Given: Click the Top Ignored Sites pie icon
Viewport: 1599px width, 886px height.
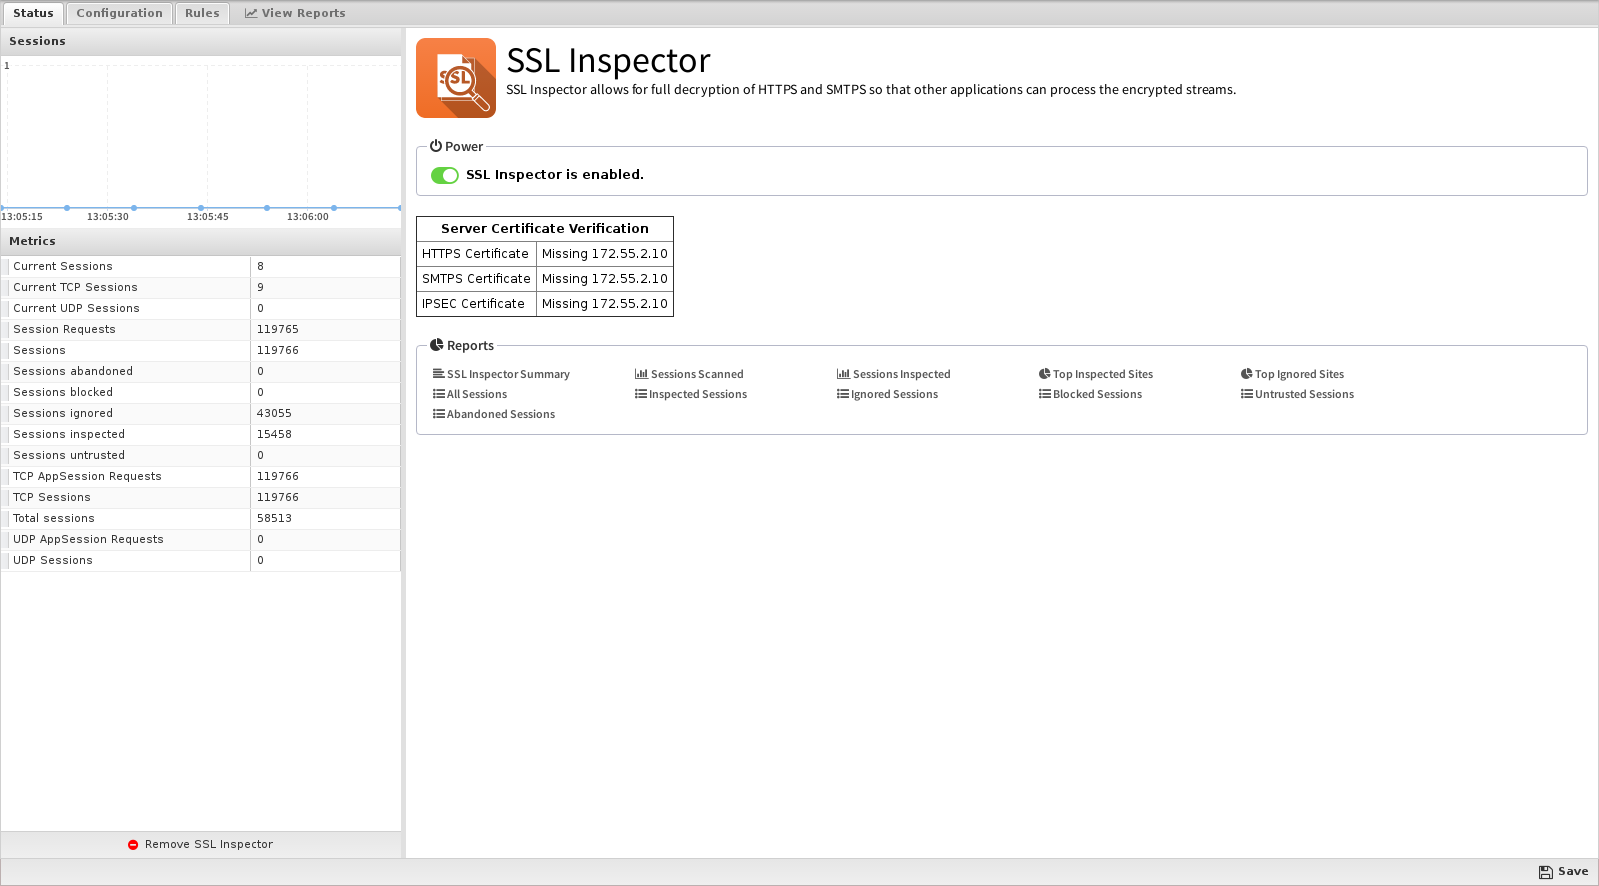Looking at the screenshot, I should coord(1246,374).
